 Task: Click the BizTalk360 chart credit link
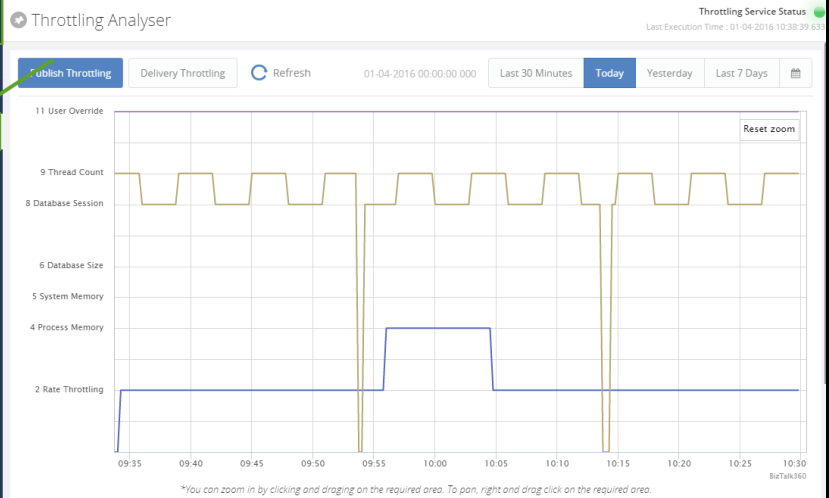point(785,477)
